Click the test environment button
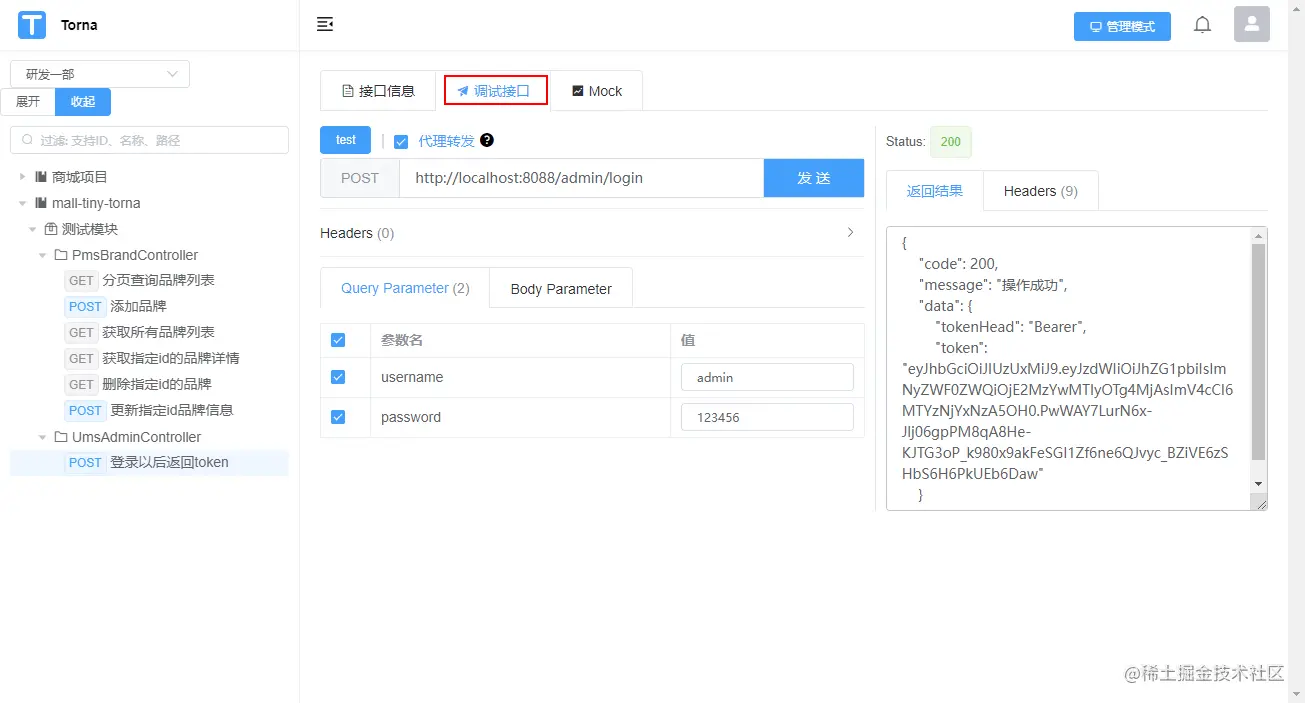The image size is (1305, 703). tap(346, 140)
